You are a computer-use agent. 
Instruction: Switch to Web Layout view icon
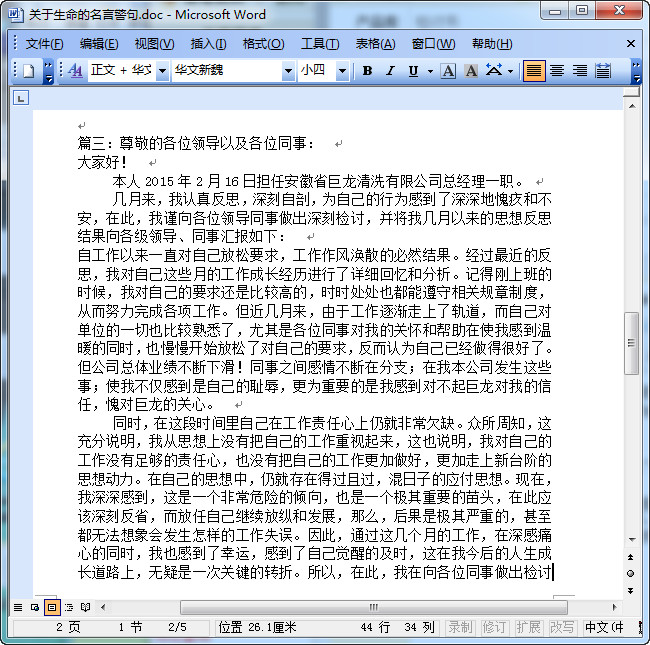pyautogui.click(x=35, y=608)
